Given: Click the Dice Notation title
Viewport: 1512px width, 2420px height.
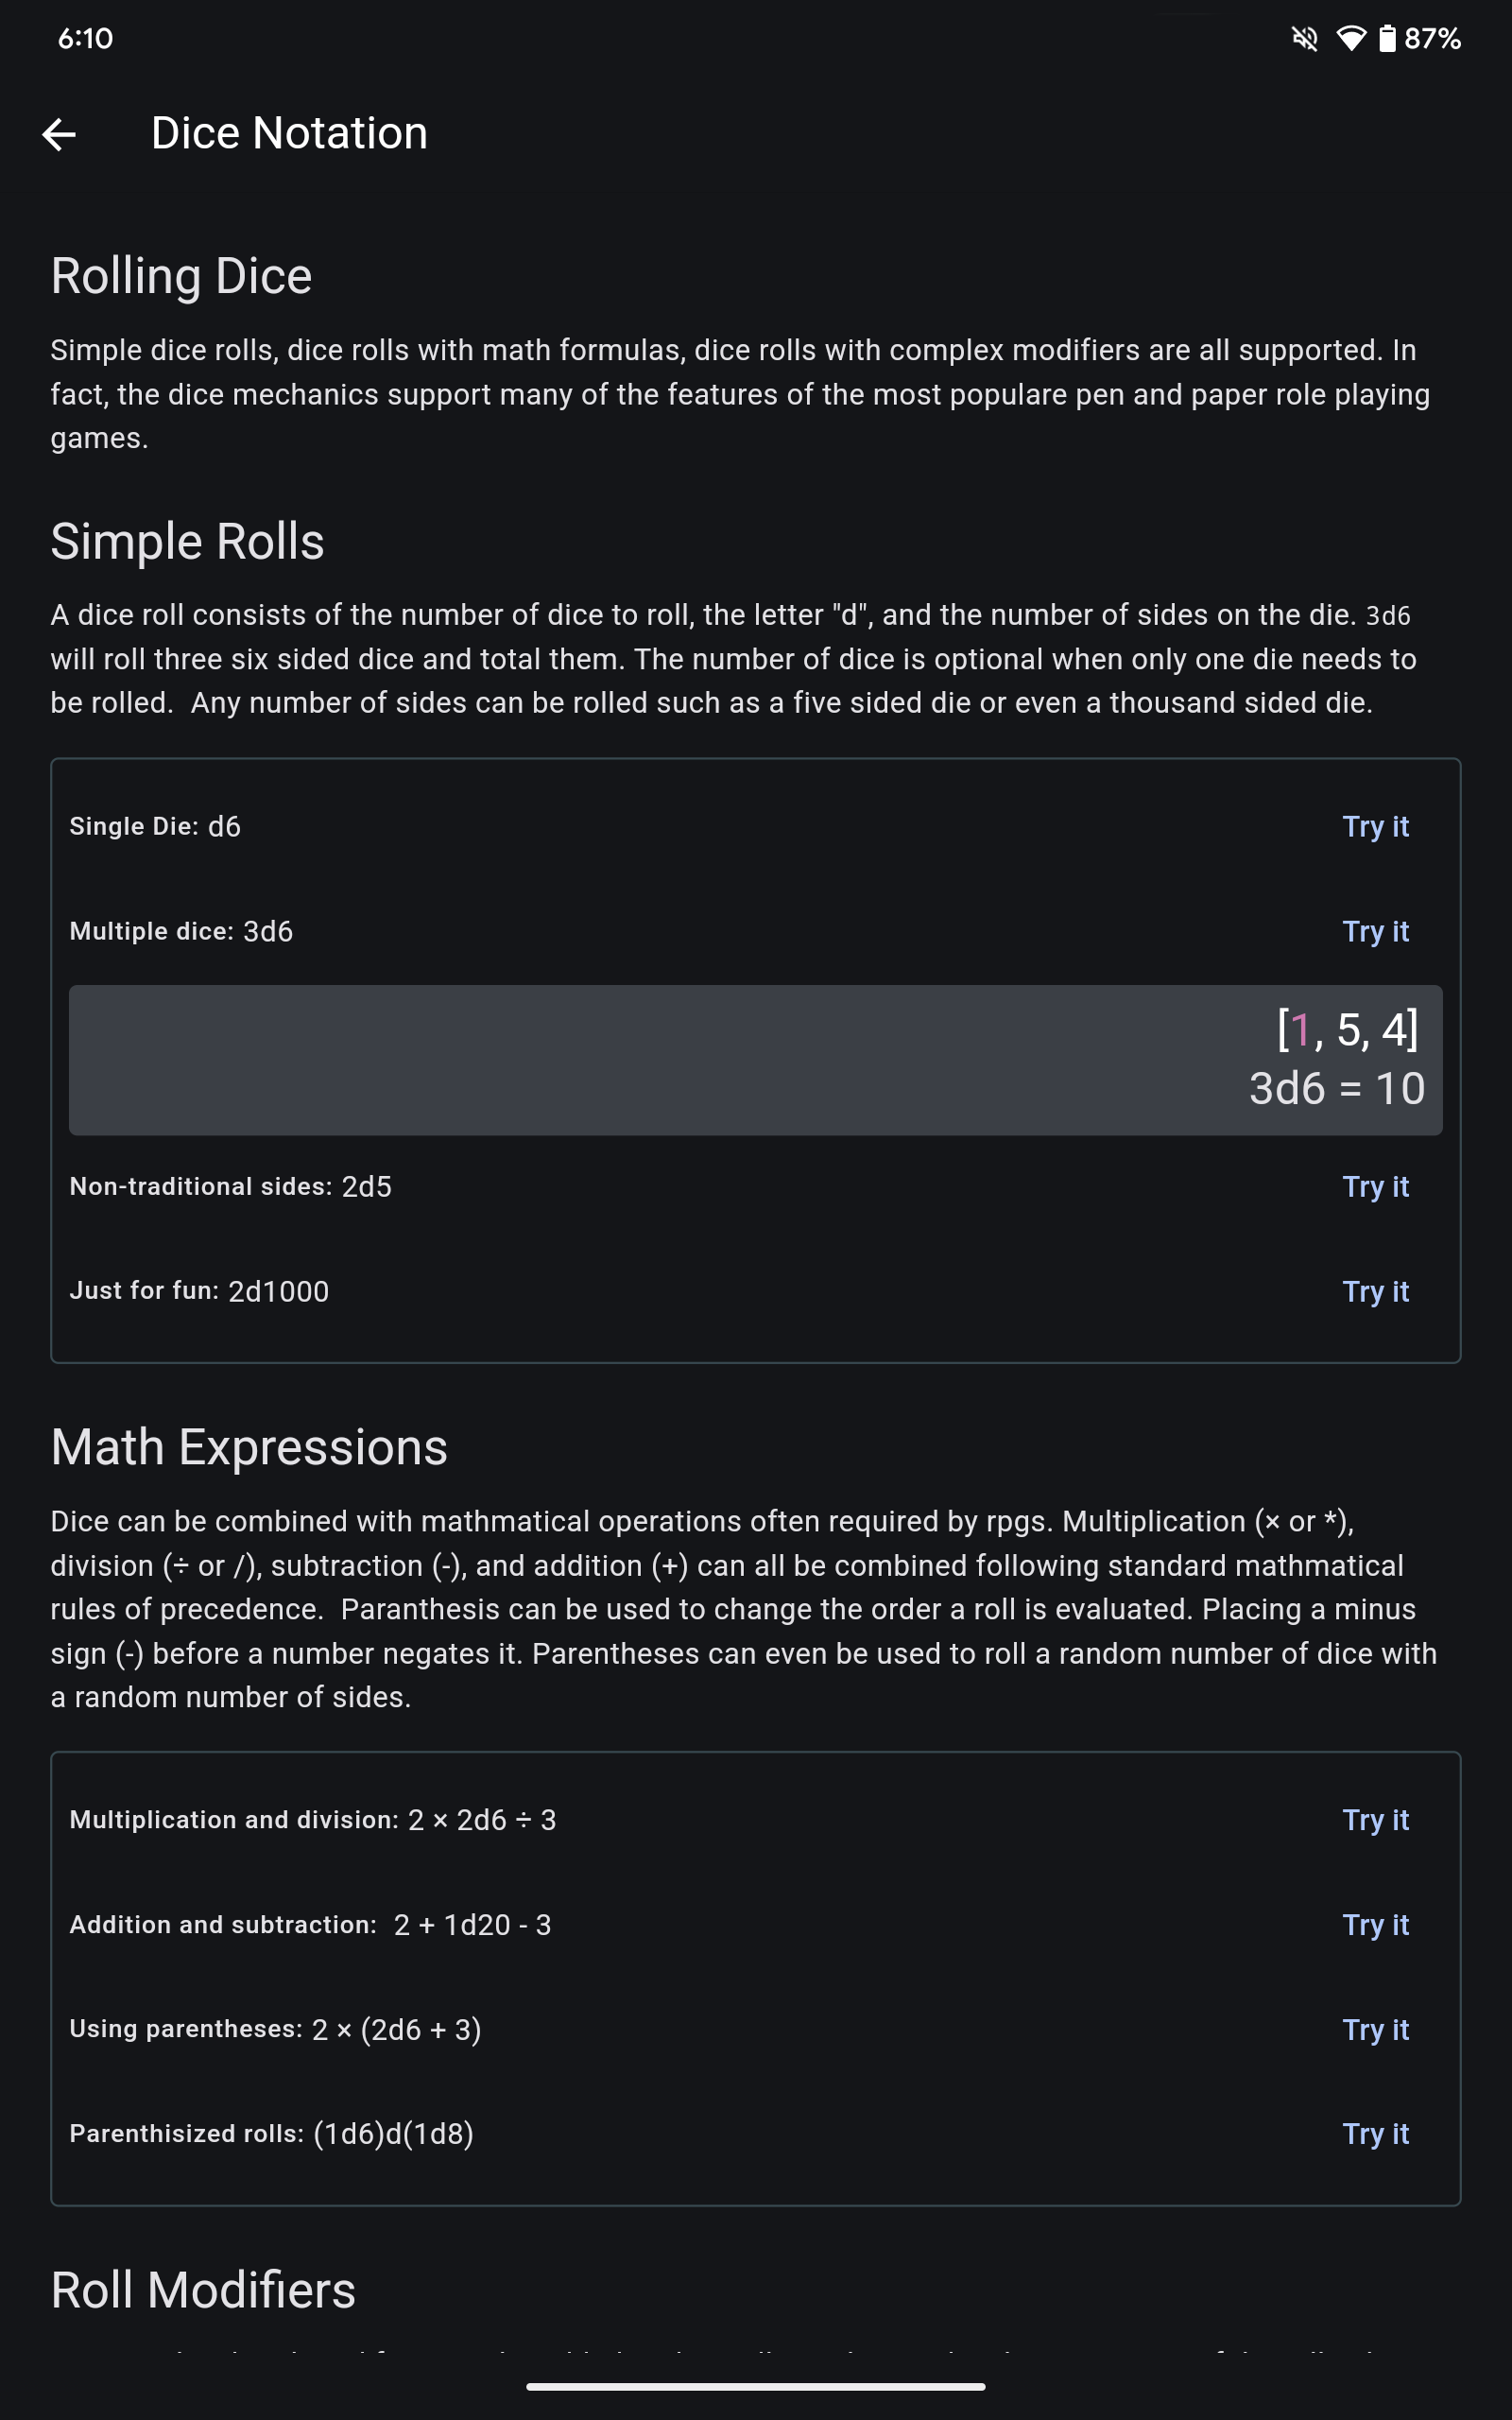Looking at the screenshot, I should click(x=289, y=133).
